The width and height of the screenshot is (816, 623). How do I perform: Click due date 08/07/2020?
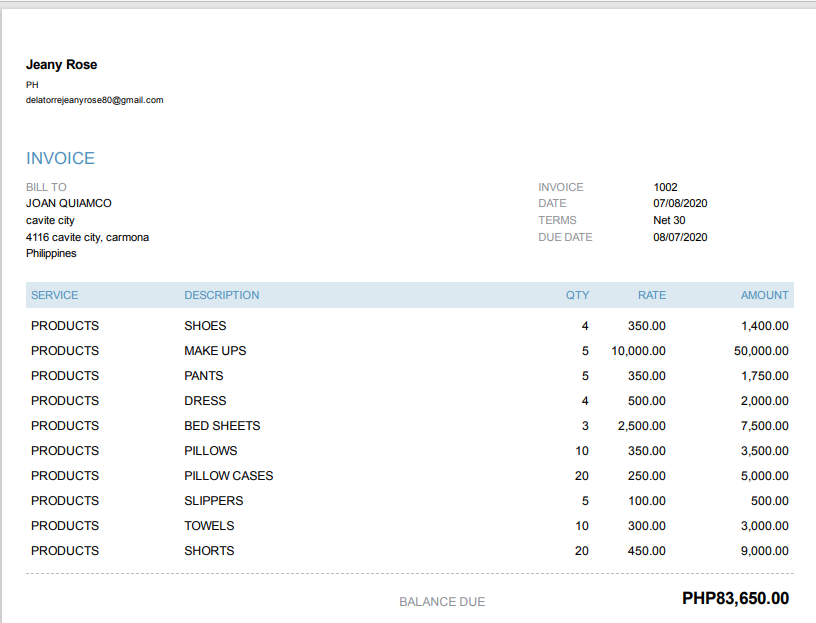[x=680, y=237]
